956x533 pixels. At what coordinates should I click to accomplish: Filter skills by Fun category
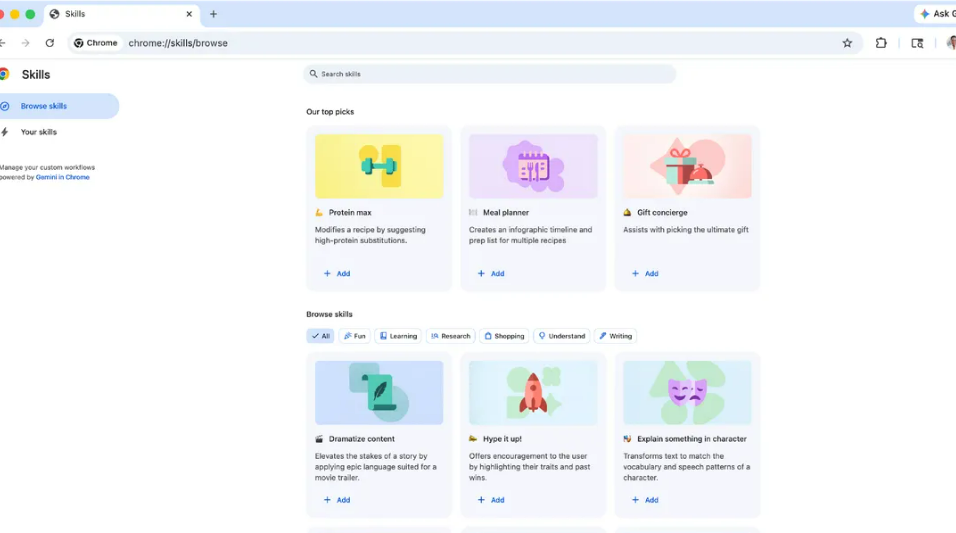(355, 336)
